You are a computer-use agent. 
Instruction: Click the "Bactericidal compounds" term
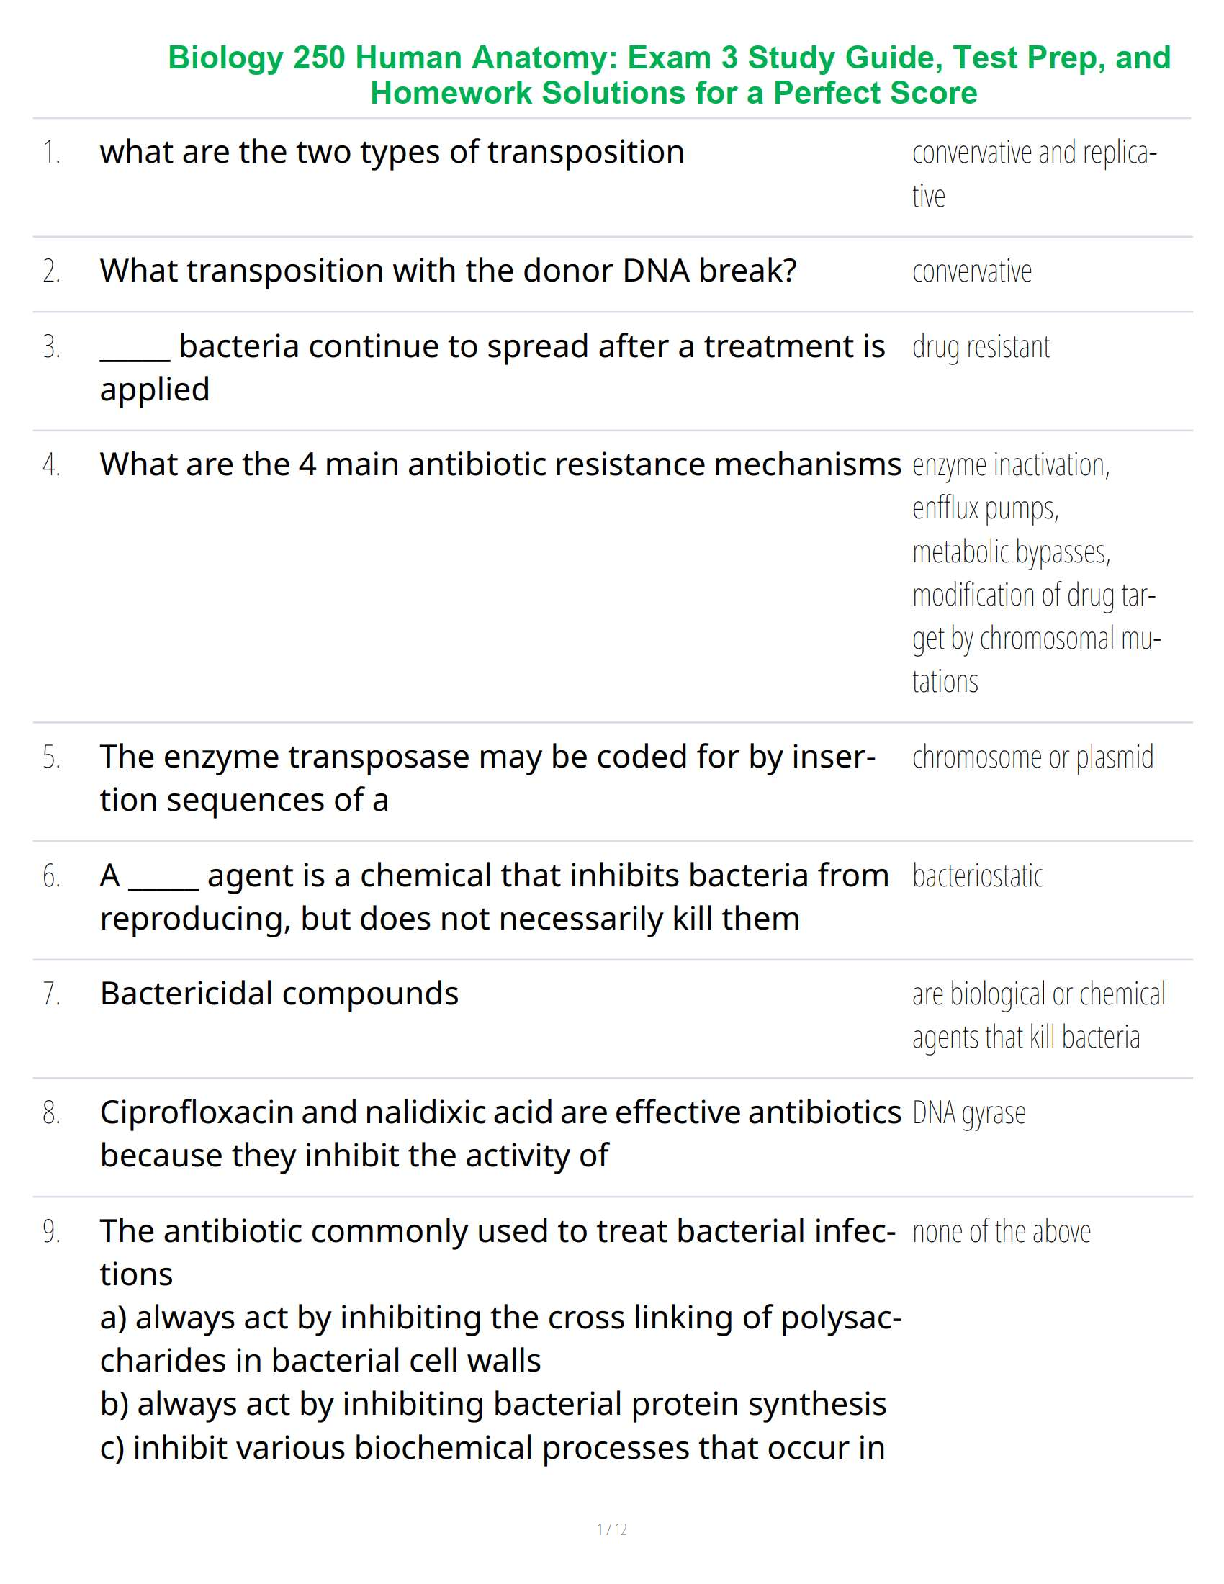[x=279, y=994]
